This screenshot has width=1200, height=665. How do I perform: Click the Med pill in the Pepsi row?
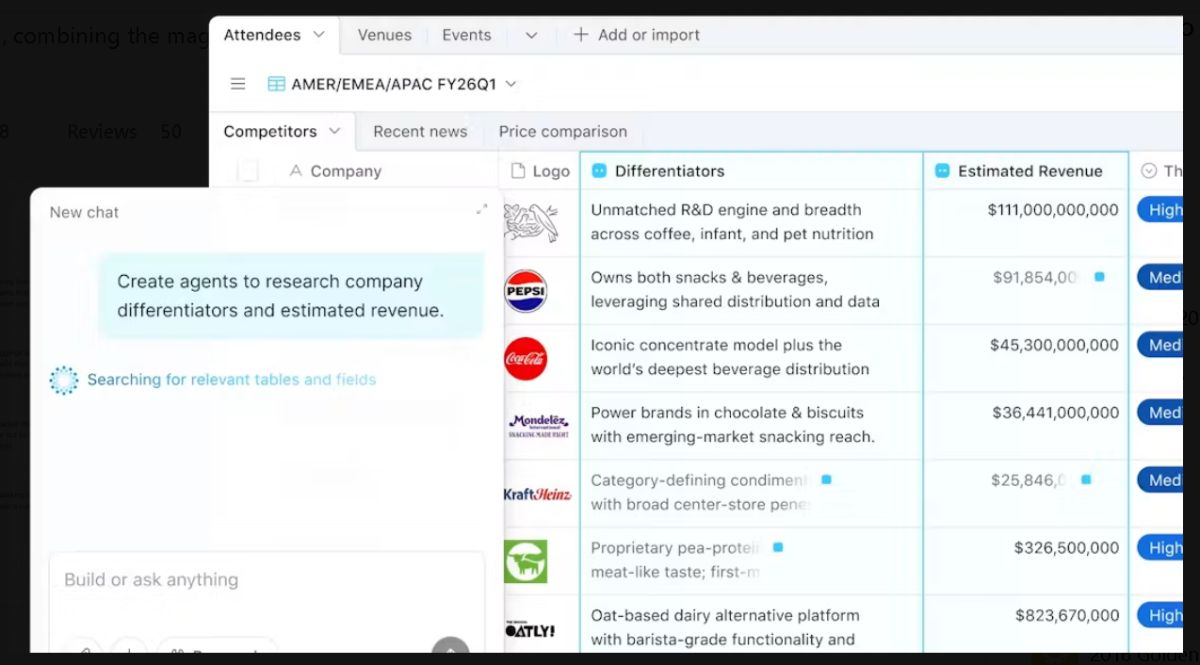(1160, 277)
